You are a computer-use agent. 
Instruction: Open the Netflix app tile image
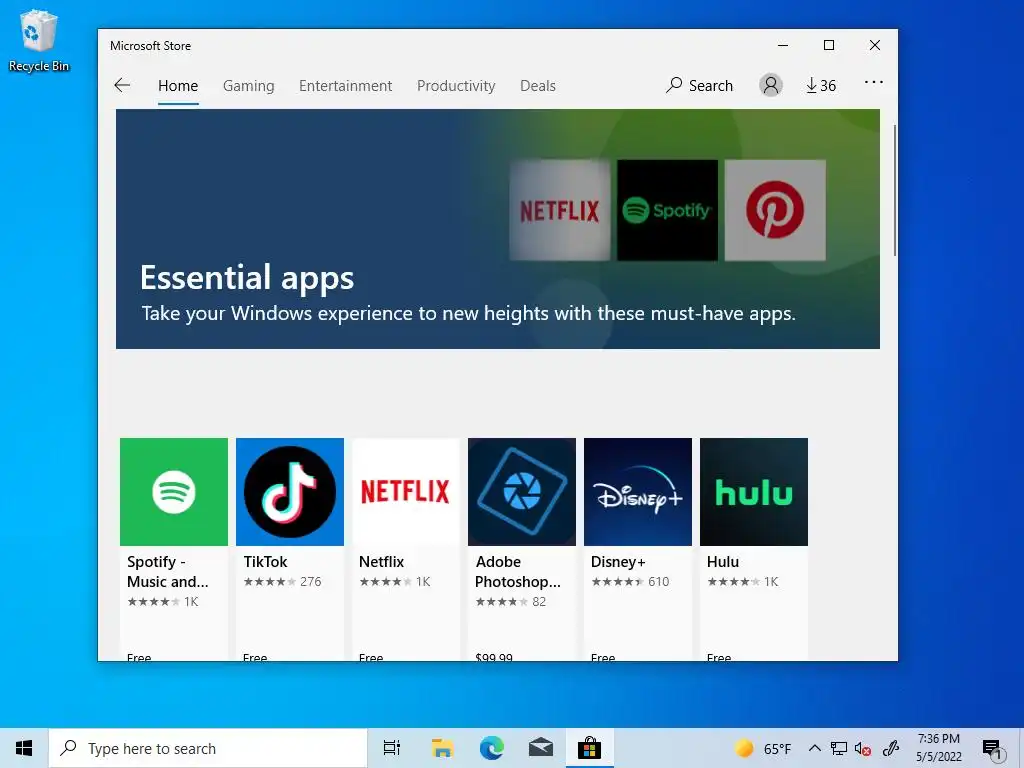tap(406, 492)
